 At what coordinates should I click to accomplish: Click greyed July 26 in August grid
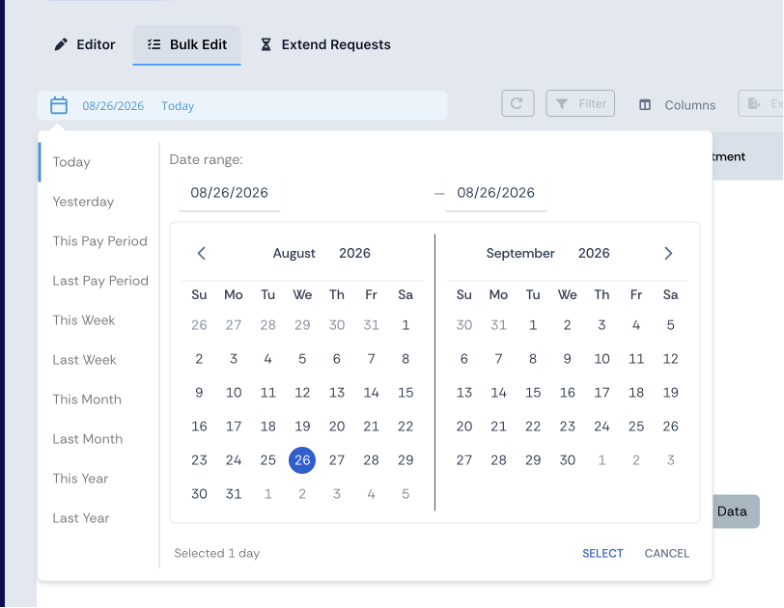199,325
